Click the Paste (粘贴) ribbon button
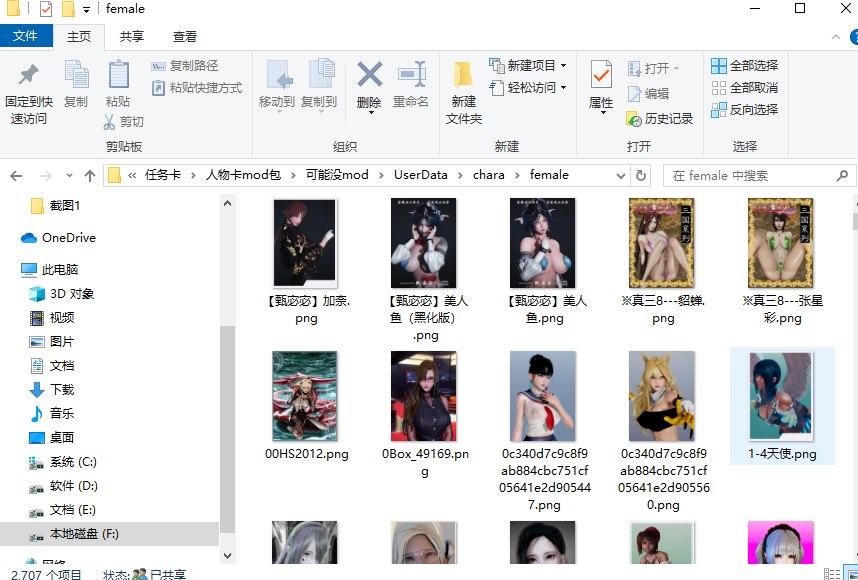The height and width of the screenshot is (580, 858). coord(118,84)
